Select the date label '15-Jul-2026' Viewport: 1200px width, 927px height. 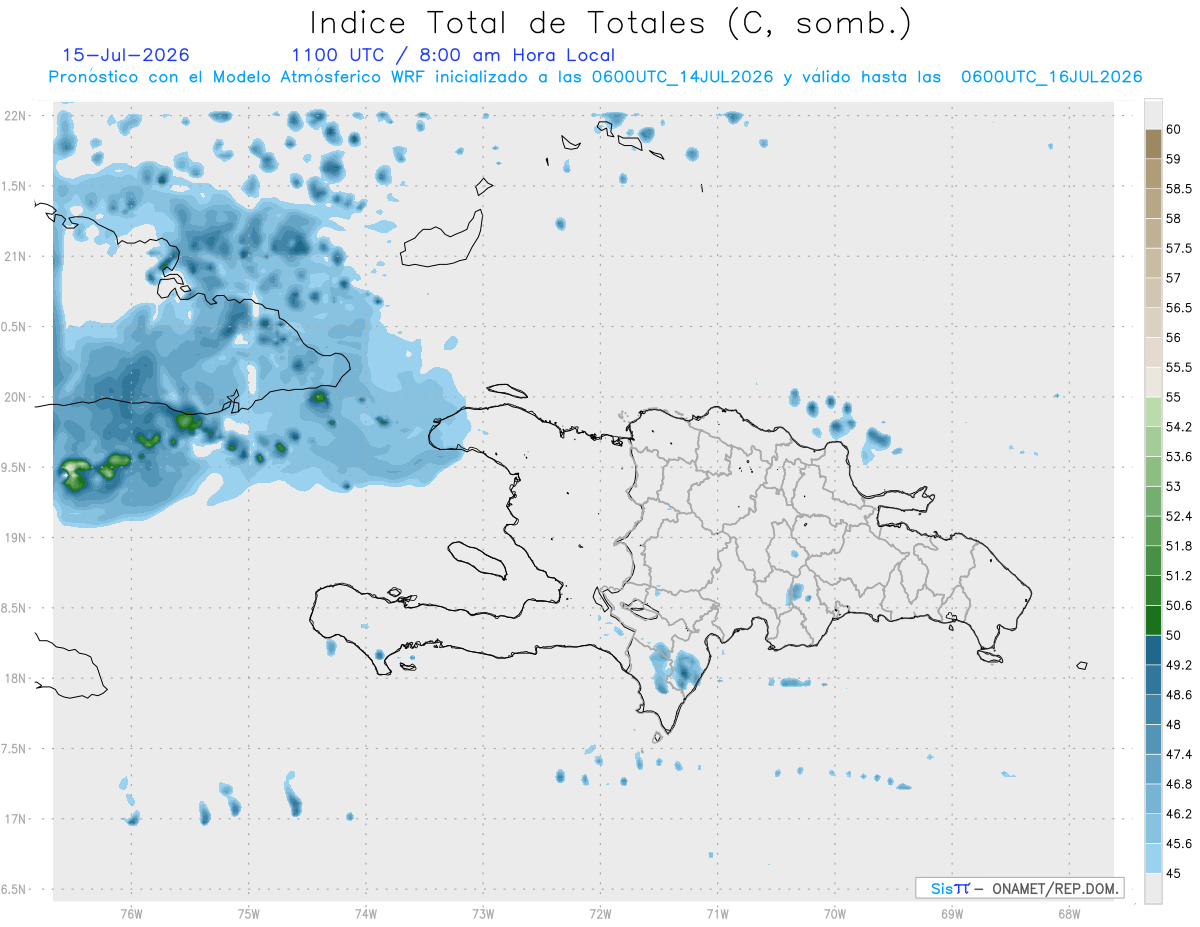coord(126,55)
